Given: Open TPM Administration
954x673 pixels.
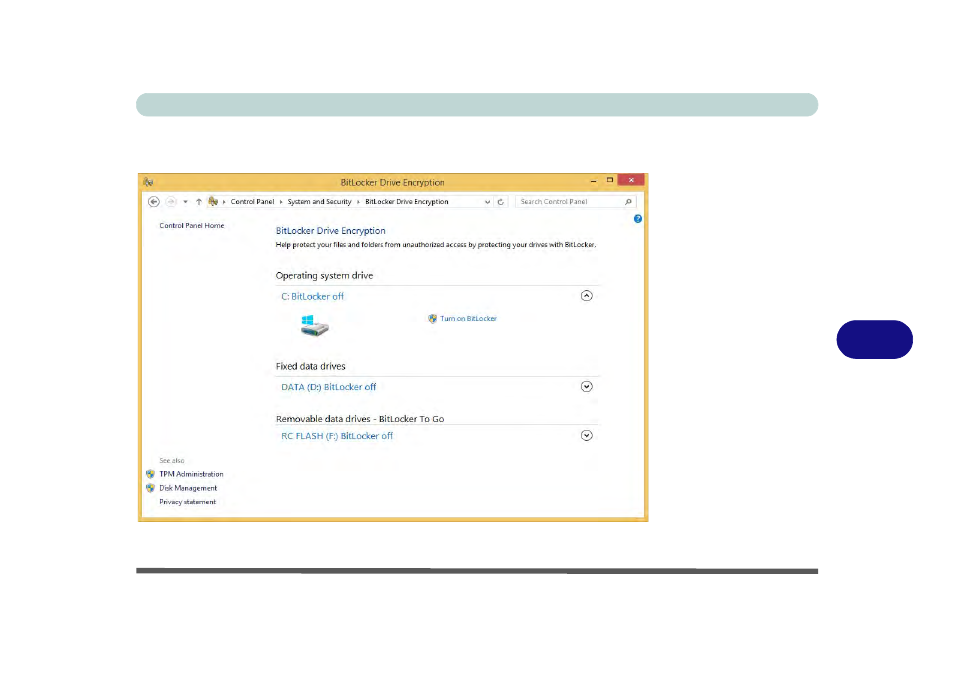Looking at the screenshot, I should pos(191,474).
